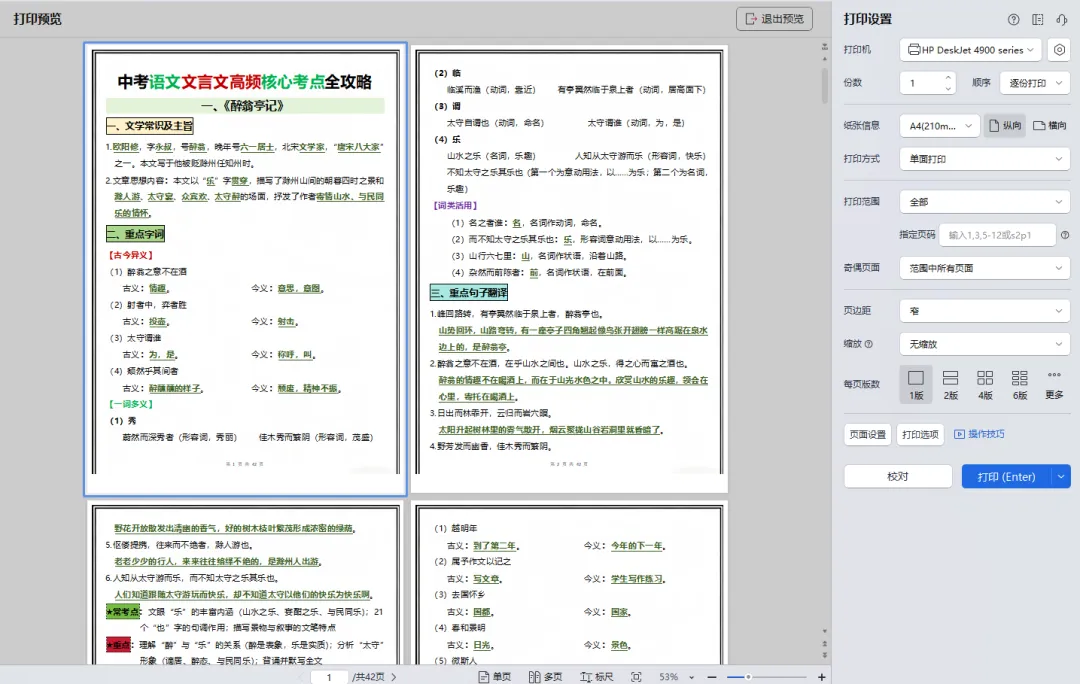Expand the arrow beside 打印 (Enter) button
1080x684 pixels.
(x=1061, y=477)
